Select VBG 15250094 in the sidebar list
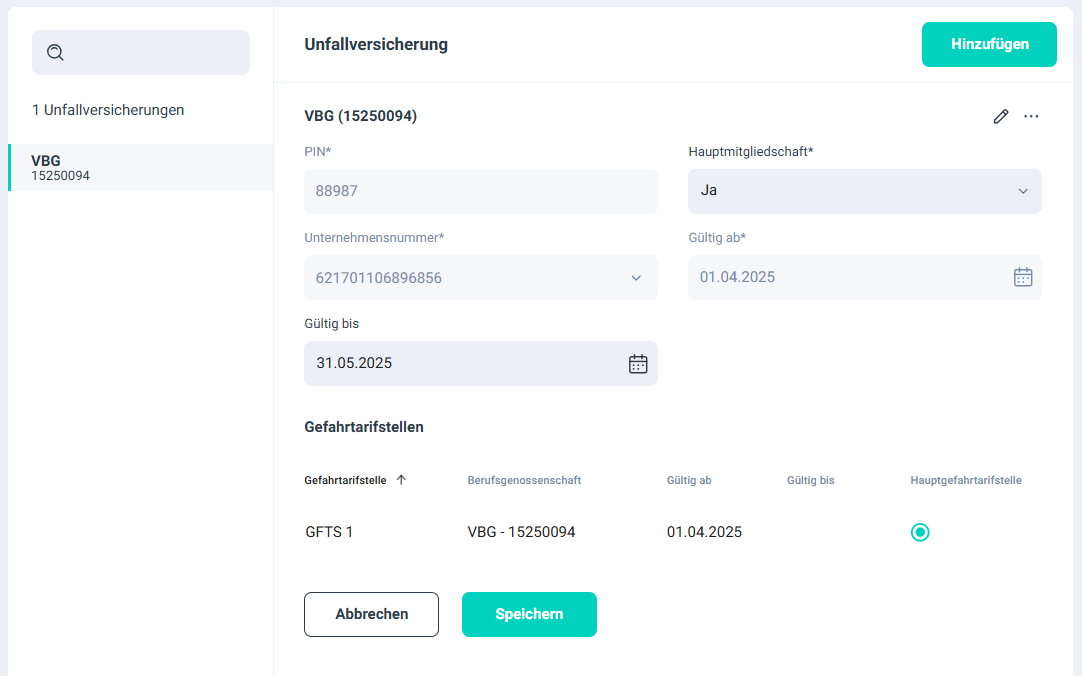 tap(140, 168)
